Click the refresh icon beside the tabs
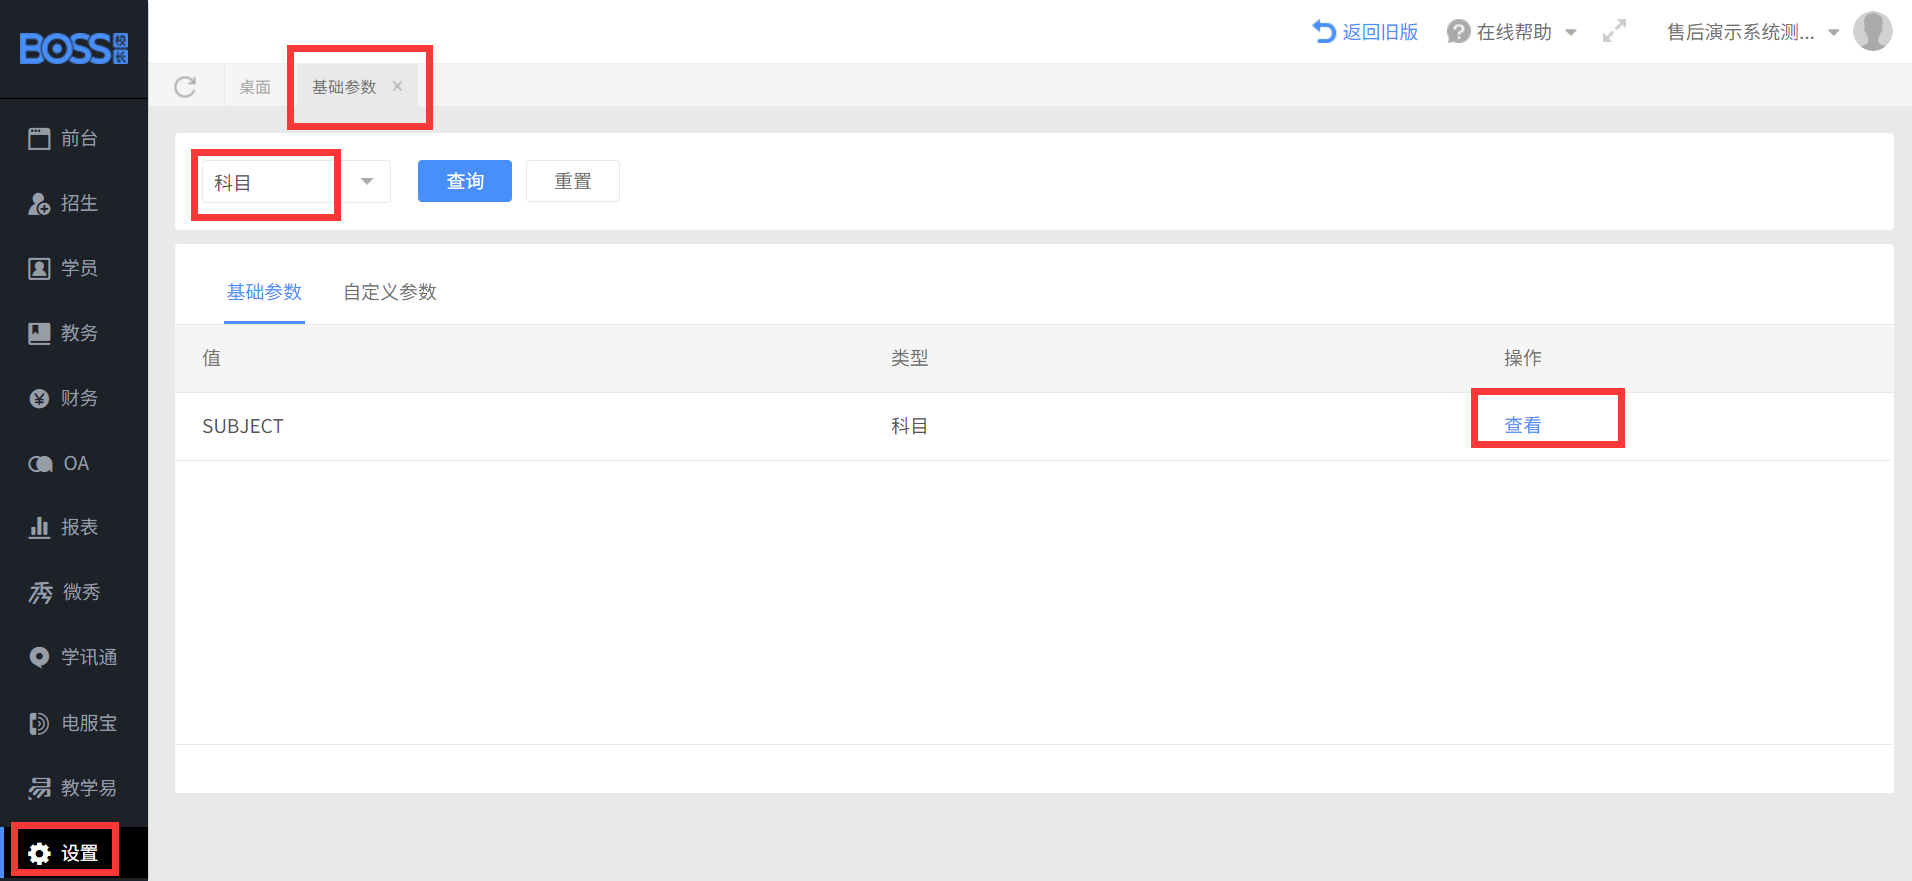The width and height of the screenshot is (1912, 881). pos(185,87)
